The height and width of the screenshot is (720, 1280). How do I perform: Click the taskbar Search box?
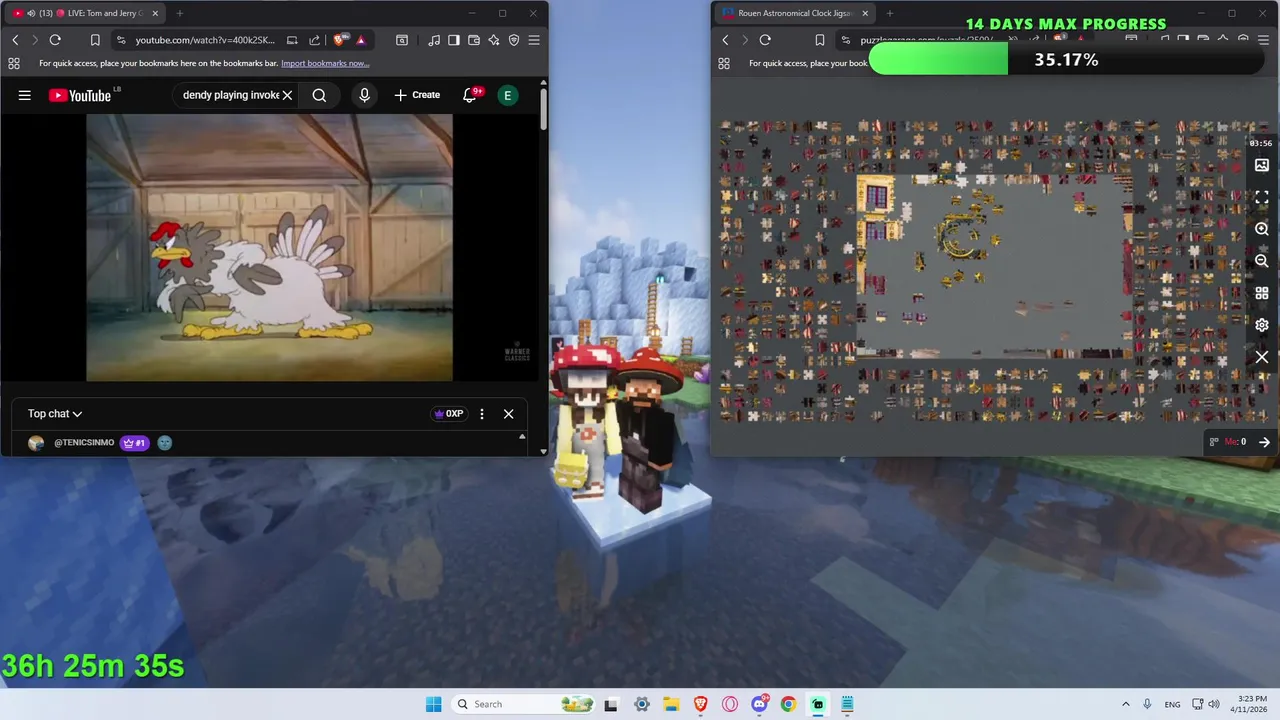click(x=523, y=704)
